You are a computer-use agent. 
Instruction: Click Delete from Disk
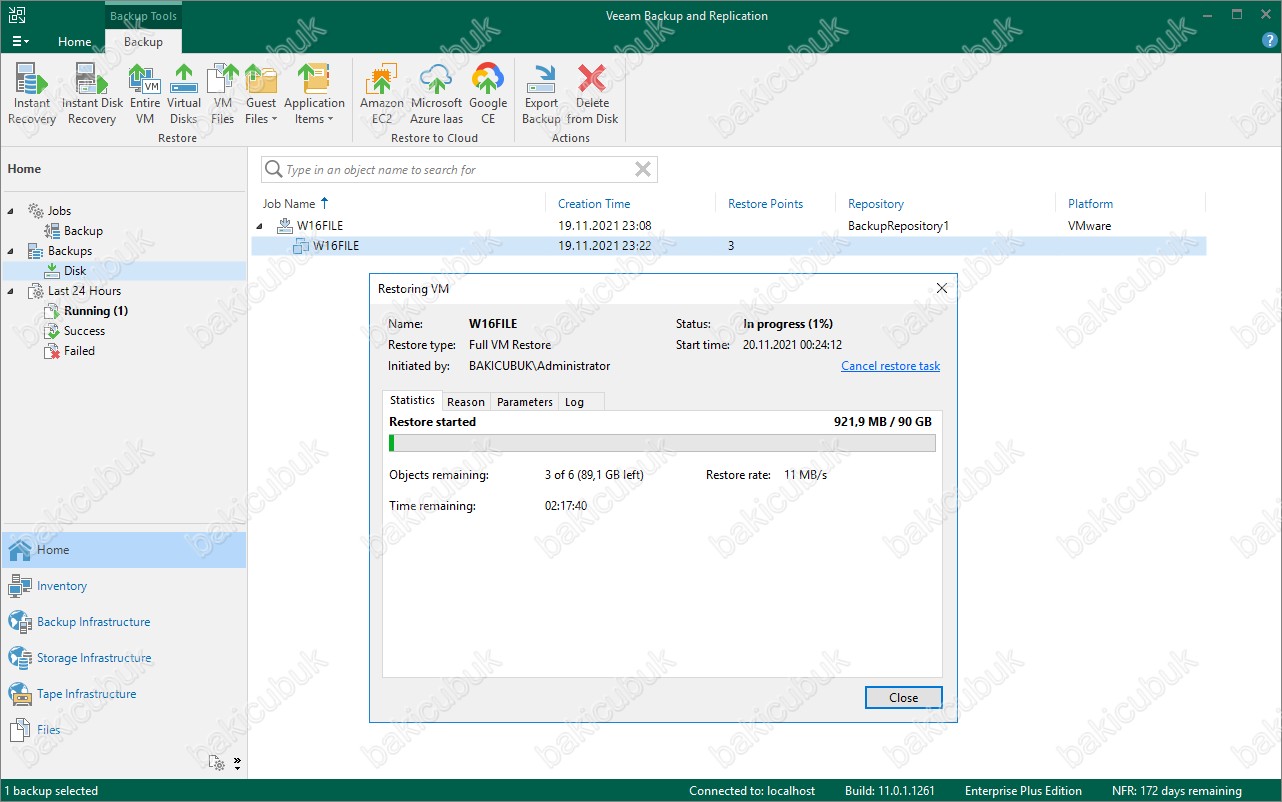pyautogui.click(x=593, y=95)
